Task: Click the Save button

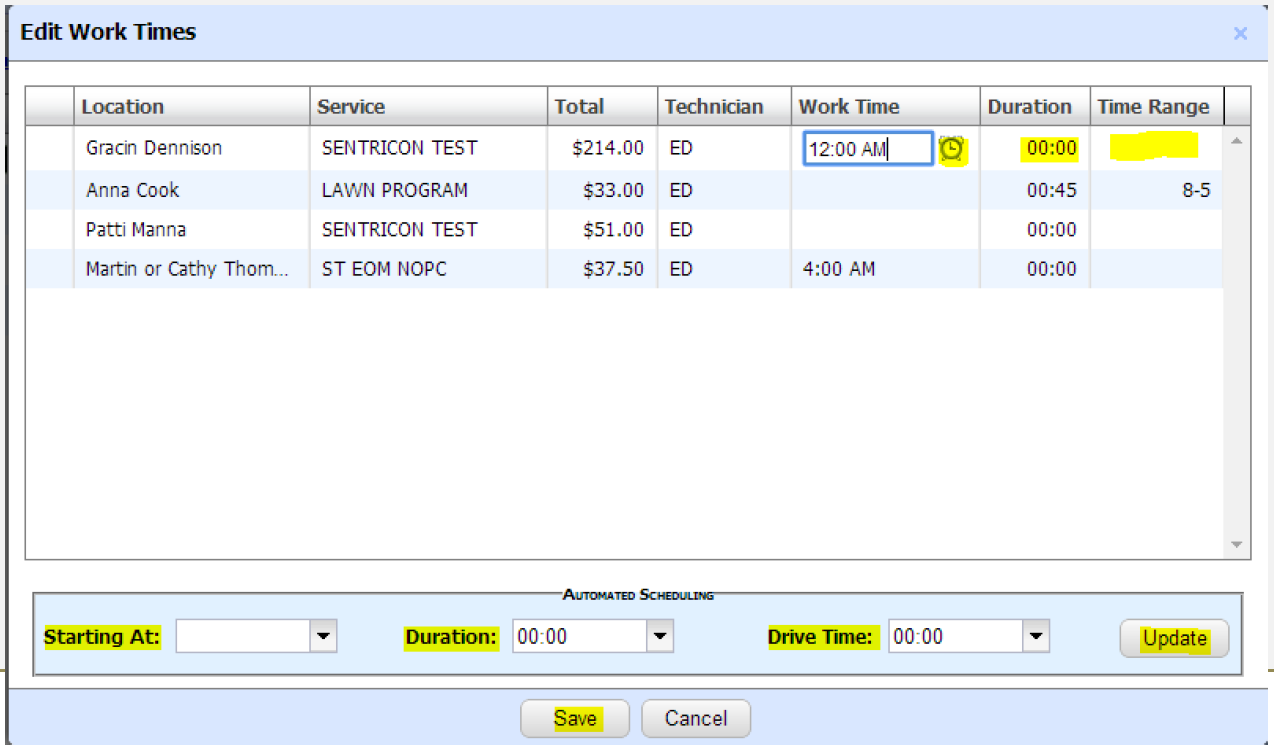Action: coord(575,718)
